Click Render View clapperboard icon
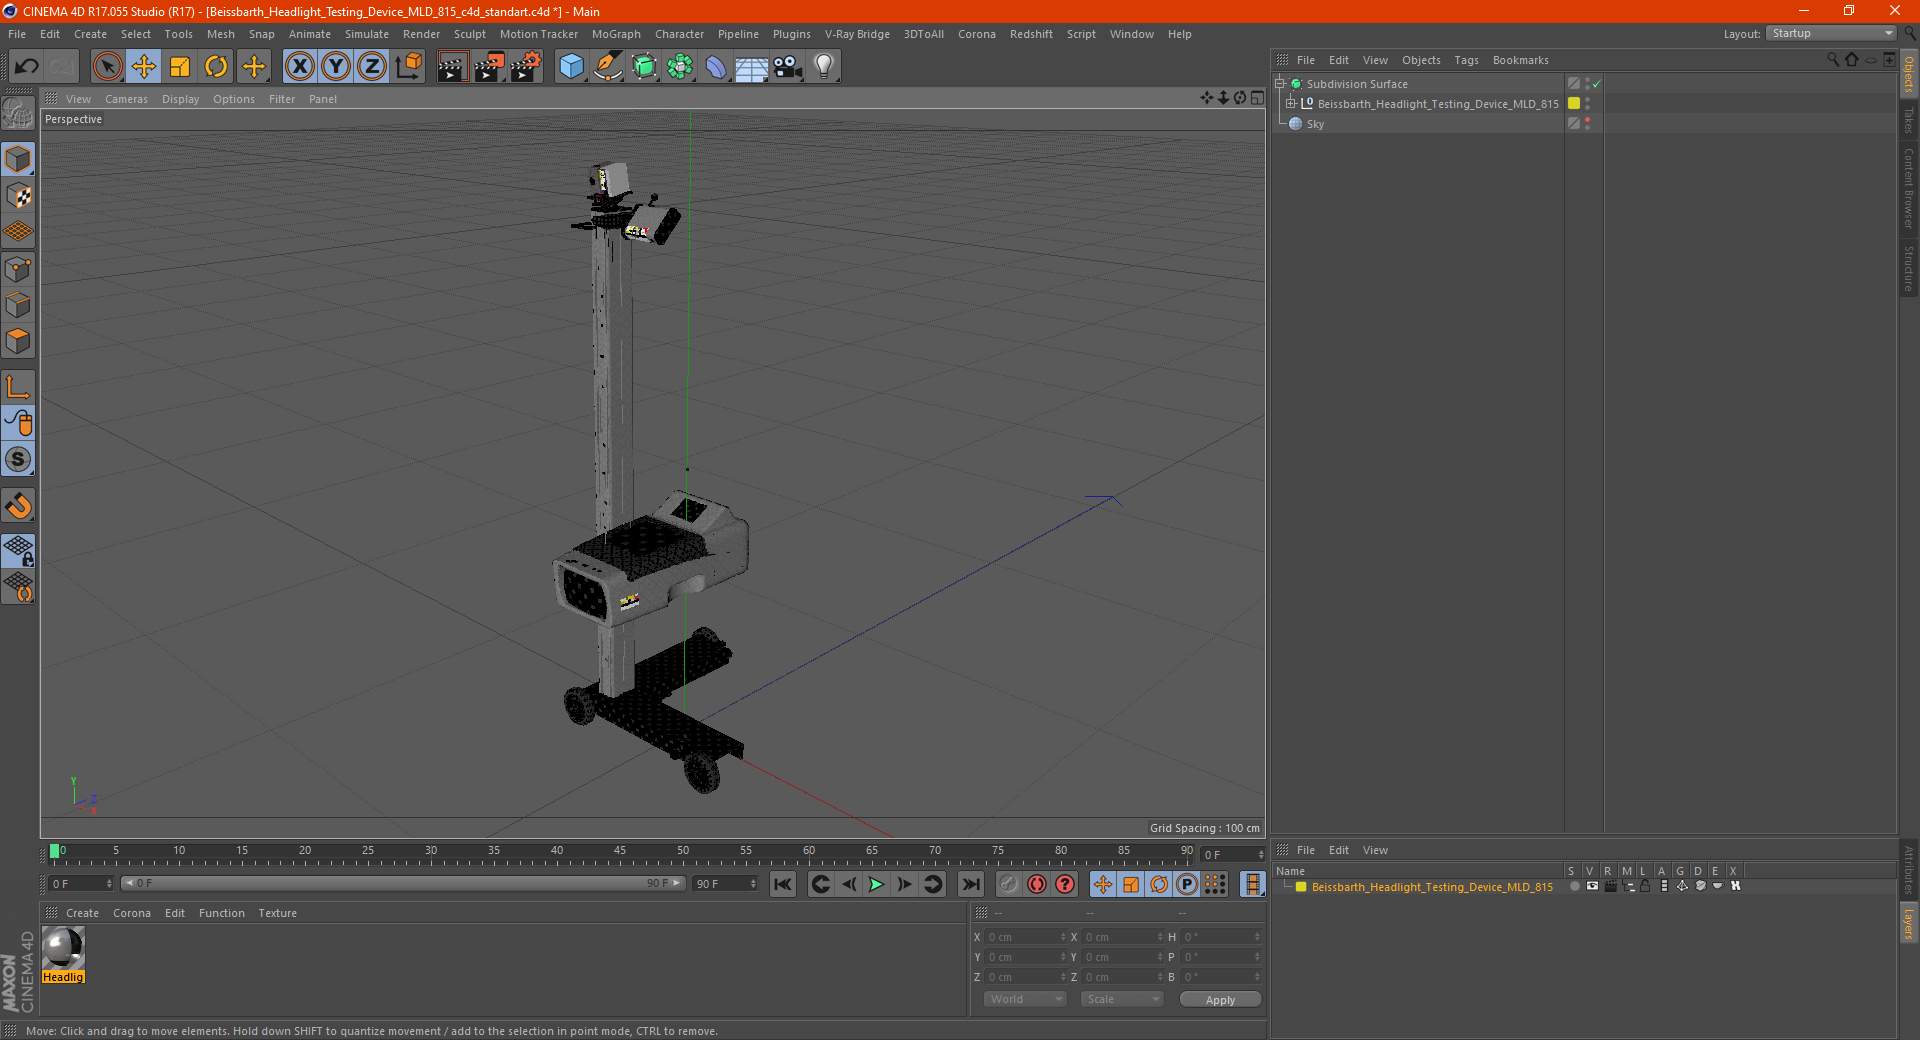Image resolution: width=1920 pixels, height=1040 pixels. 452,67
